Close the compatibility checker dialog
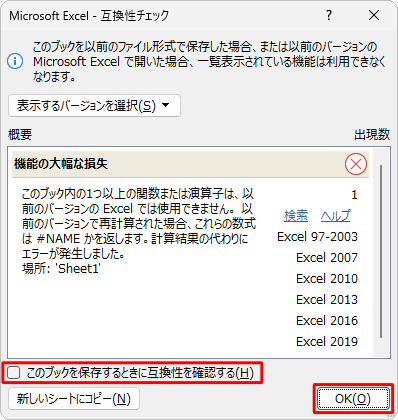The height and width of the screenshot is (420, 398). coord(374,15)
